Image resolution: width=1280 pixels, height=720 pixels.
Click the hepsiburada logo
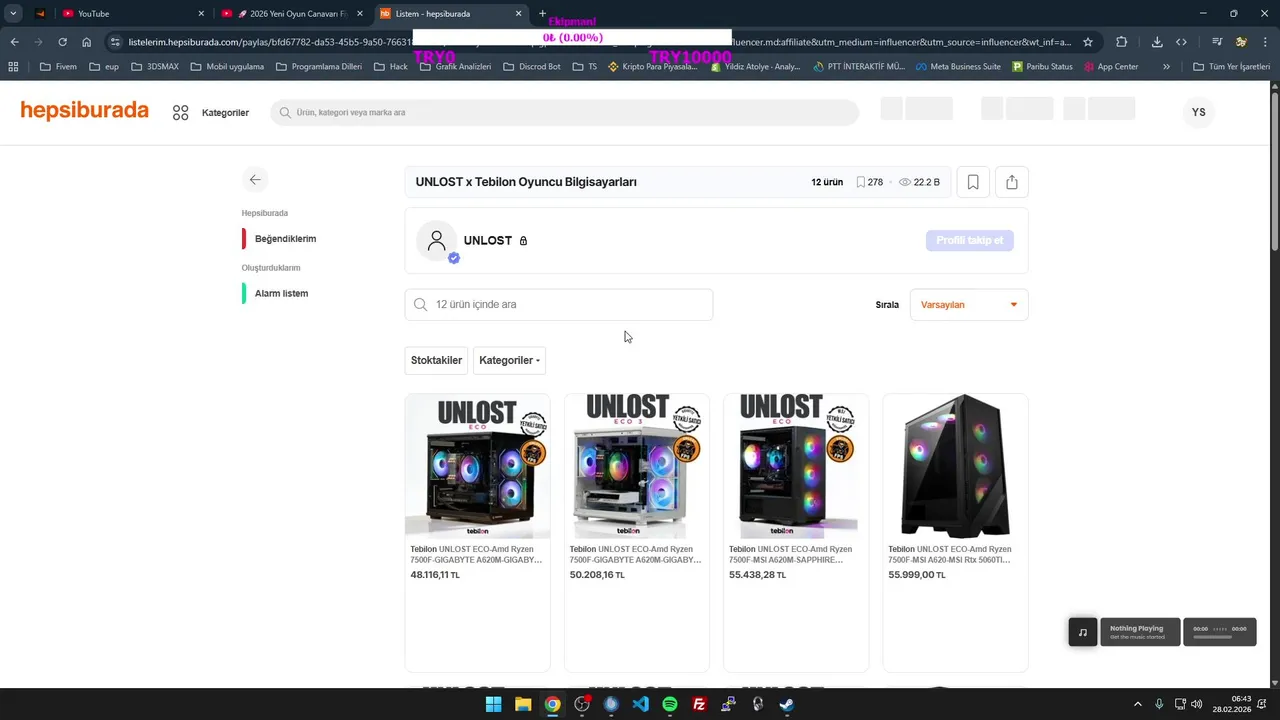85,111
